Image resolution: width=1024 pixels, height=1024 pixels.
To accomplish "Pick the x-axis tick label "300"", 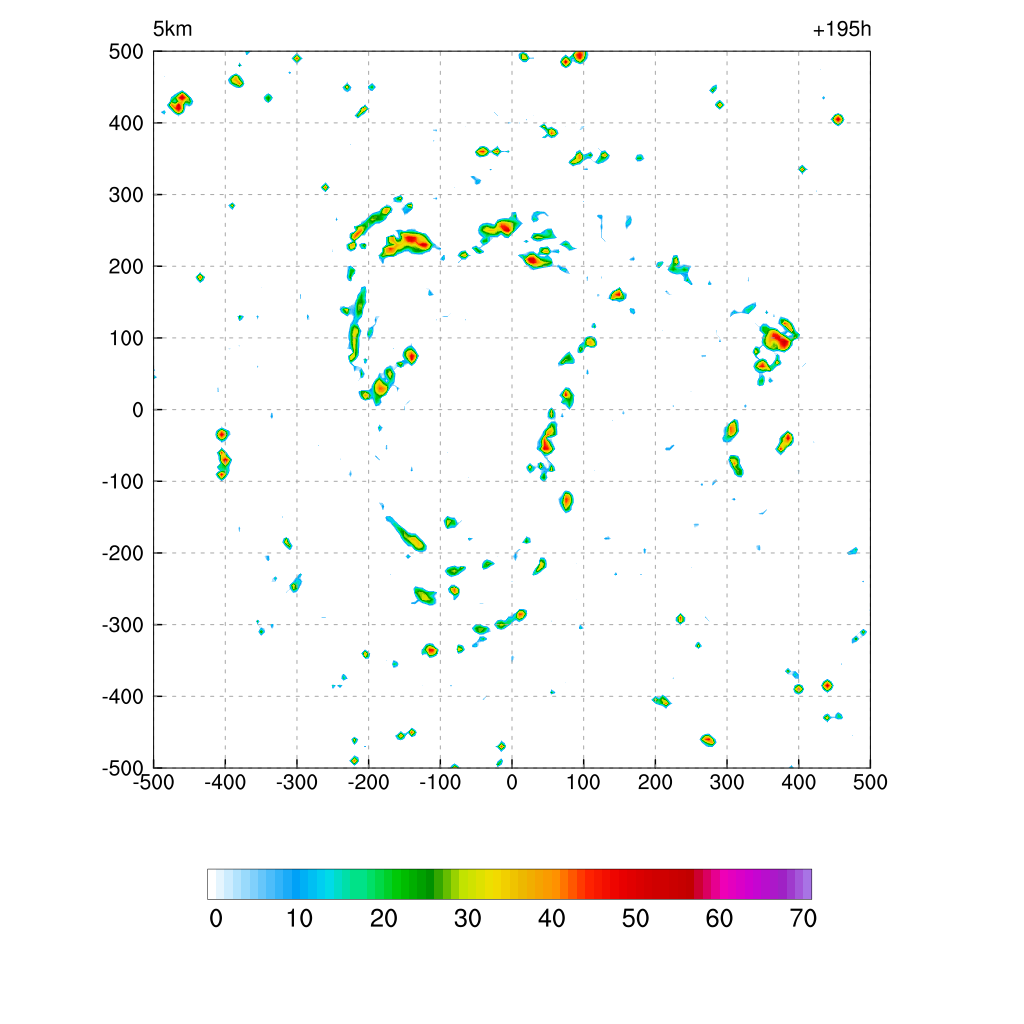I will pos(727,782).
